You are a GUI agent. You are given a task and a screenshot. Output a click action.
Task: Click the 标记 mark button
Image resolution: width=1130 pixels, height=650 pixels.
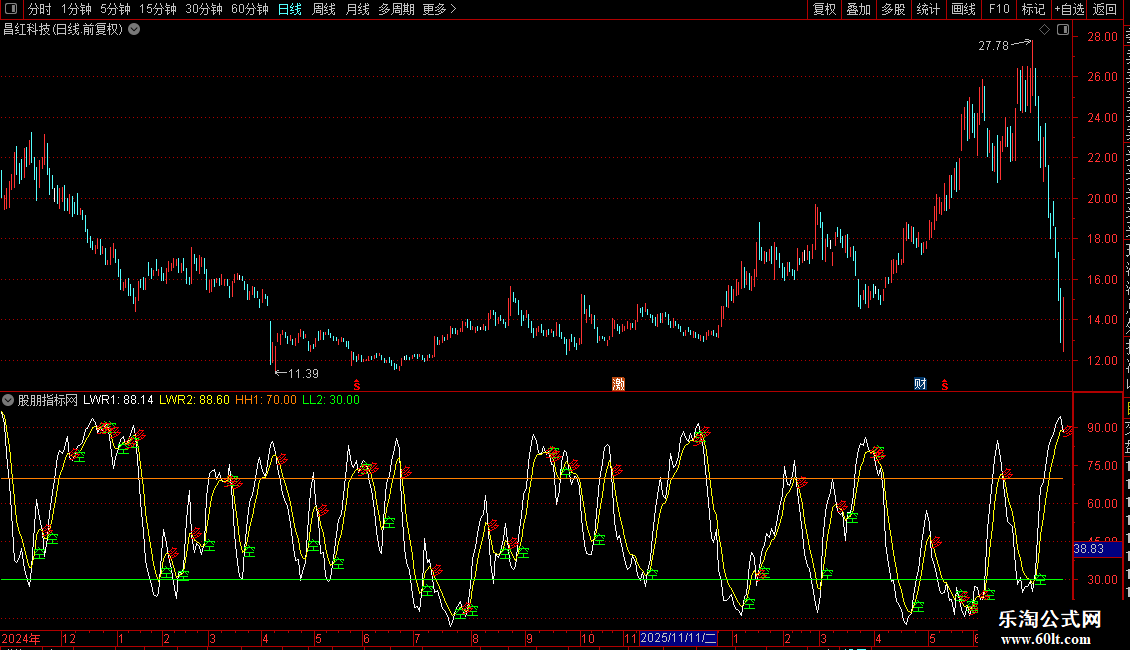(1033, 9)
